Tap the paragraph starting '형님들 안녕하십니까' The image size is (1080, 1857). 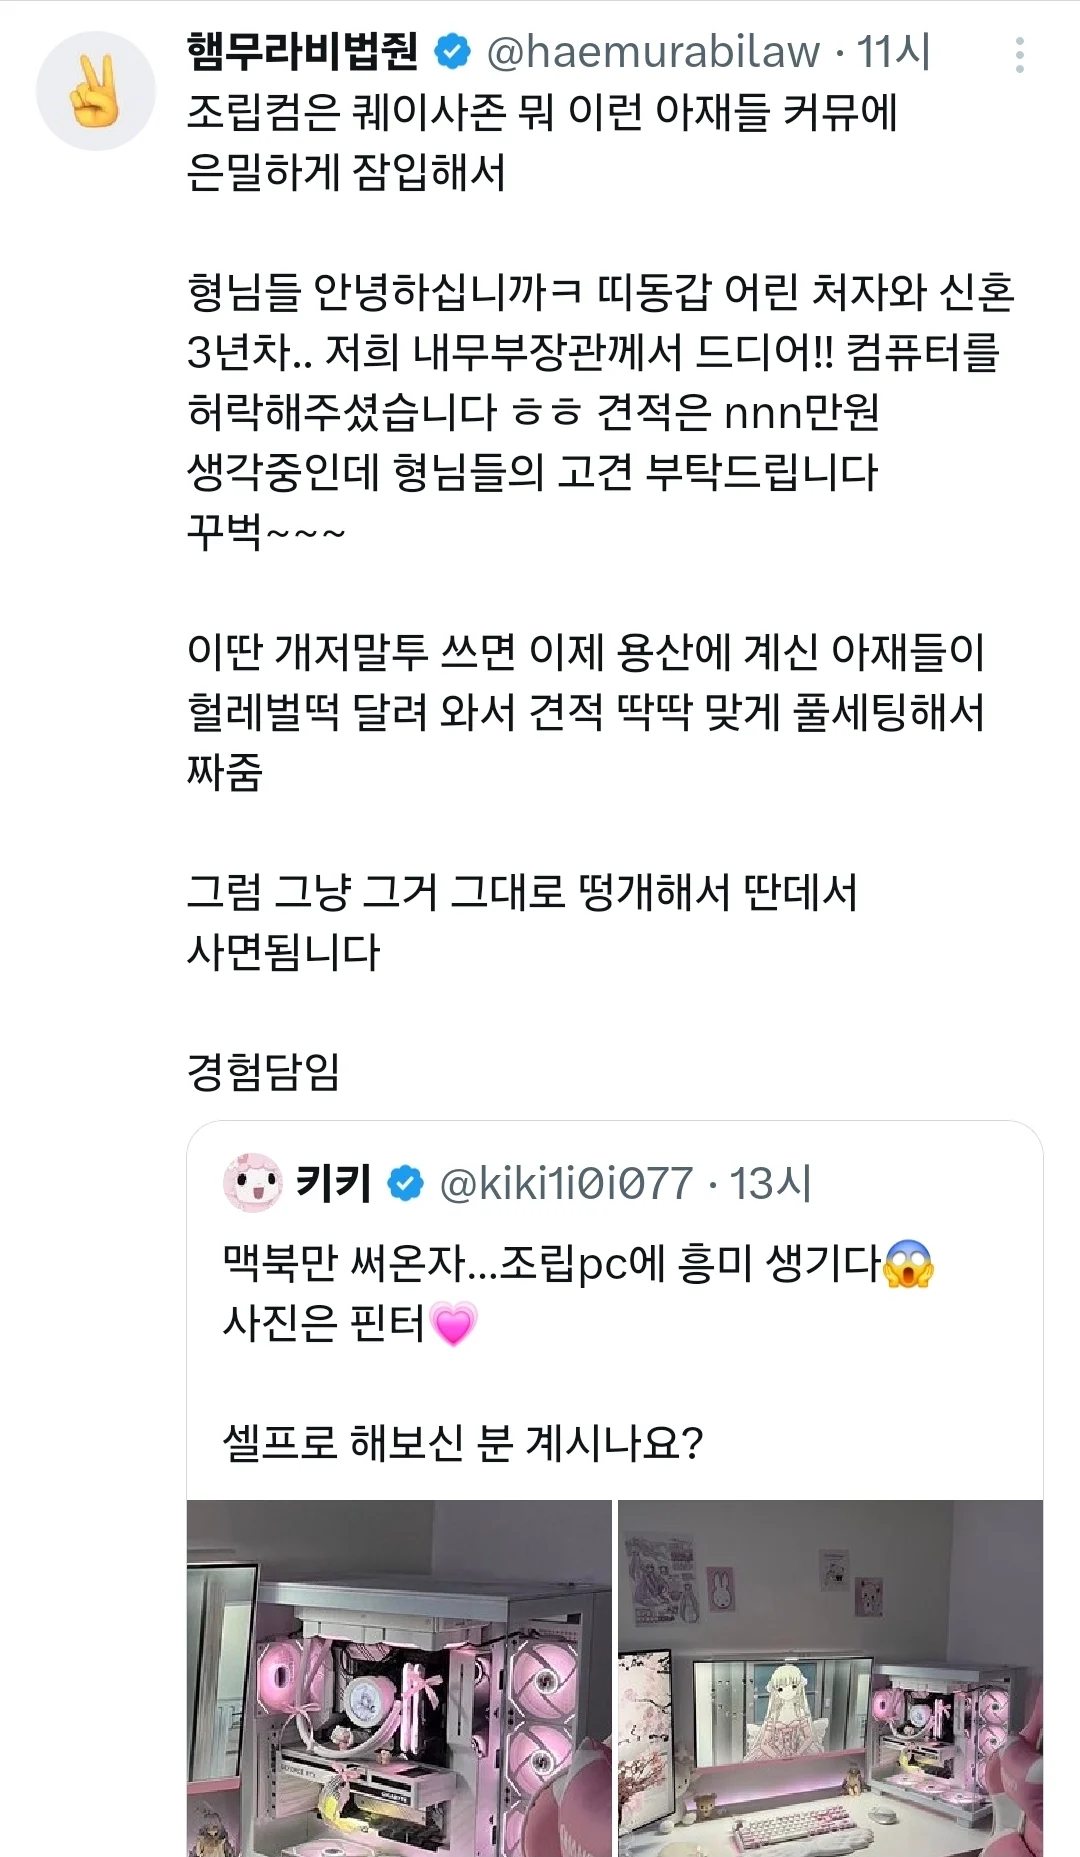pyautogui.click(x=600, y=410)
